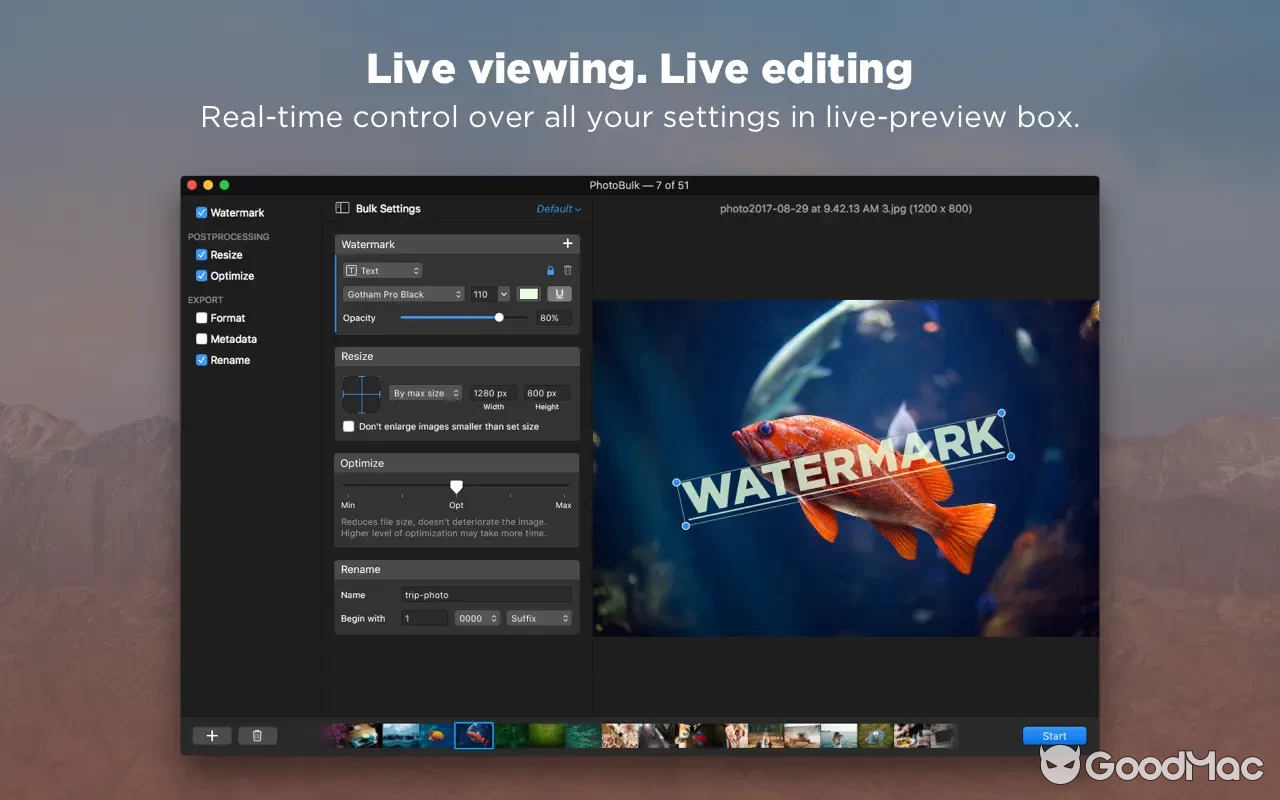Add photos with the bottom plus button

pyautogui.click(x=212, y=736)
